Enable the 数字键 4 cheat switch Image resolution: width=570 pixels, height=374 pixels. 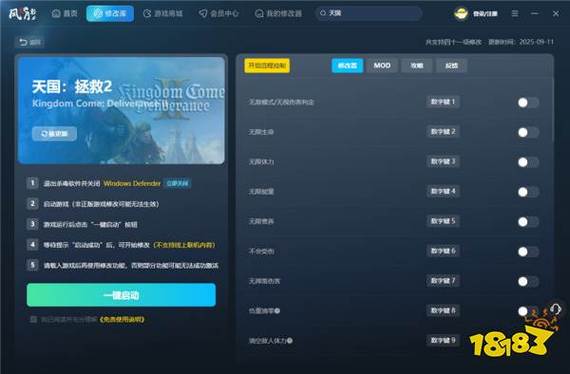[528, 192]
